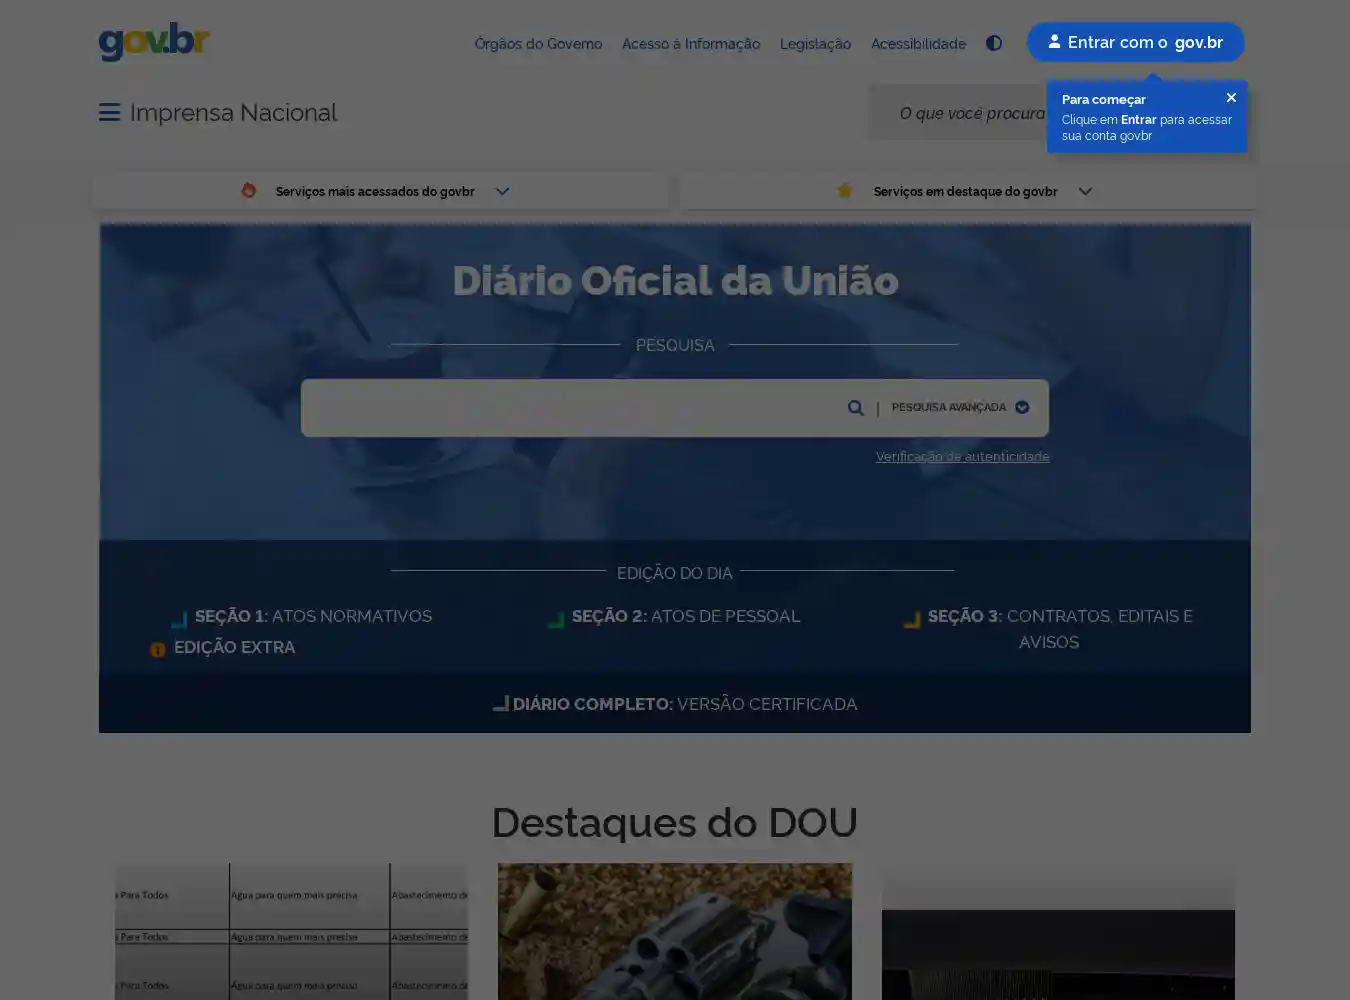1350x1000 pixels.
Task: Open Verificação de autenticidade link
Action: pos(962,456)
